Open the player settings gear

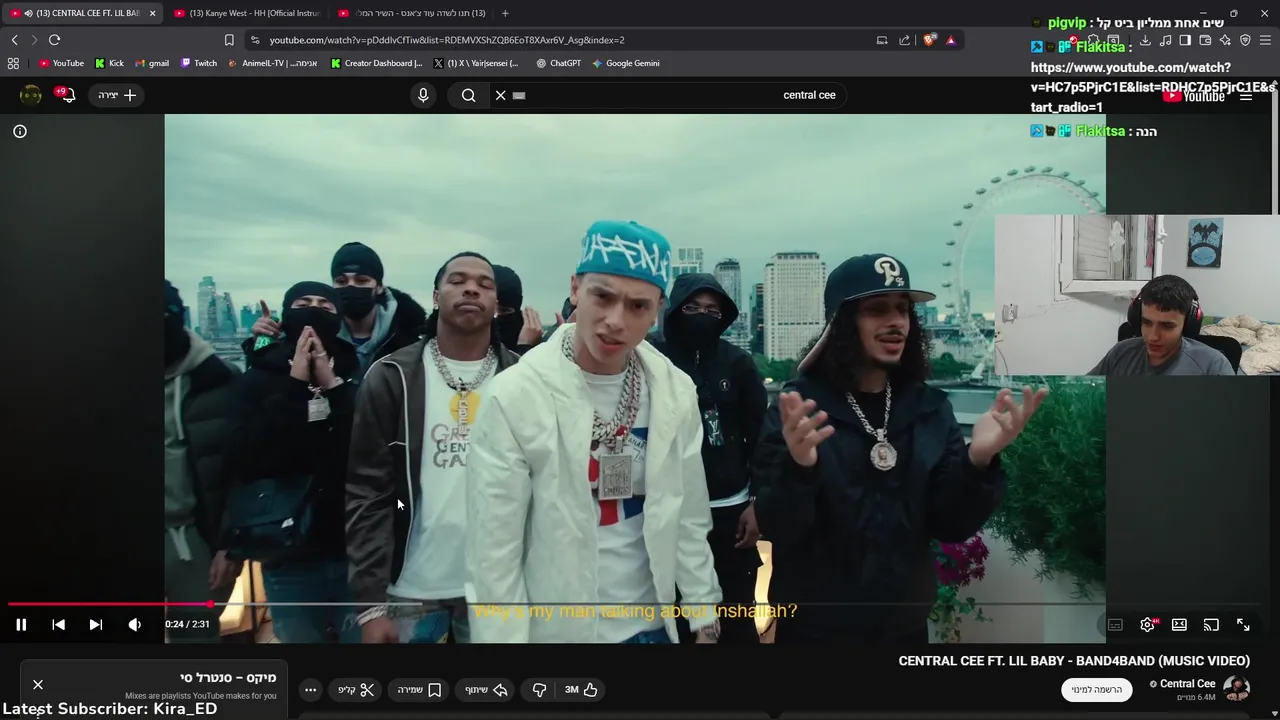click(x=1148, y=625)
